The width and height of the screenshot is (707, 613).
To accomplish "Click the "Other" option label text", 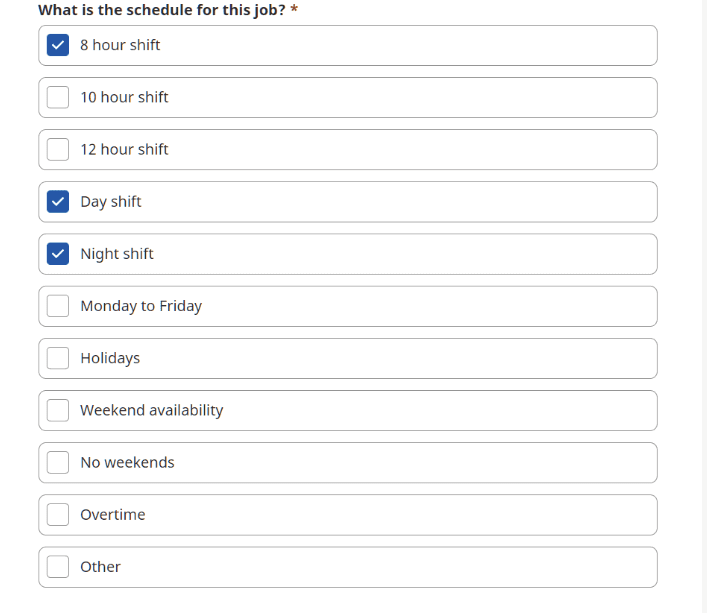I will coord(100,566).
